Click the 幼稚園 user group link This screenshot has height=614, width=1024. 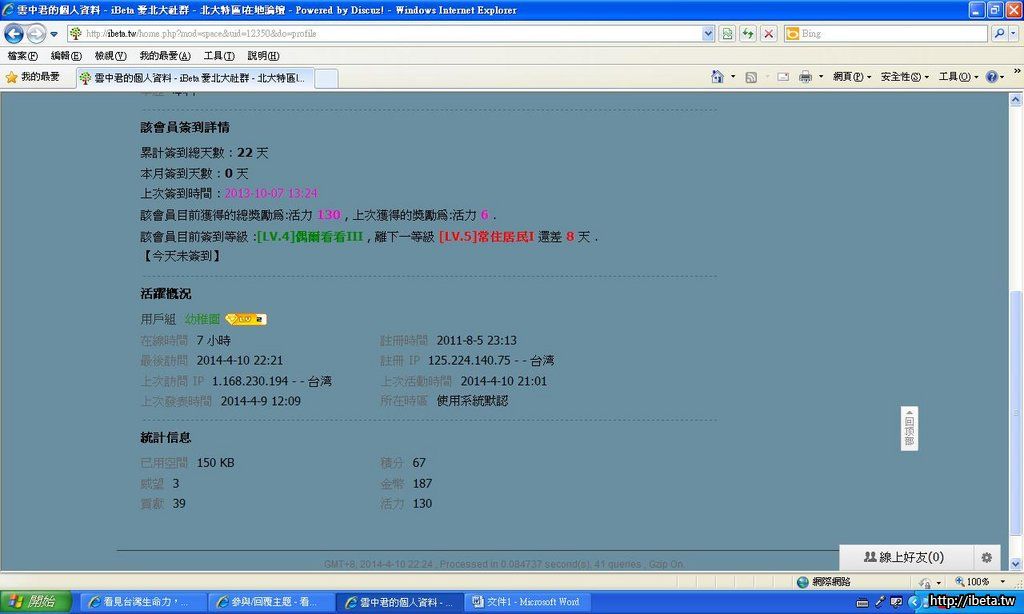tap(202, 319)
